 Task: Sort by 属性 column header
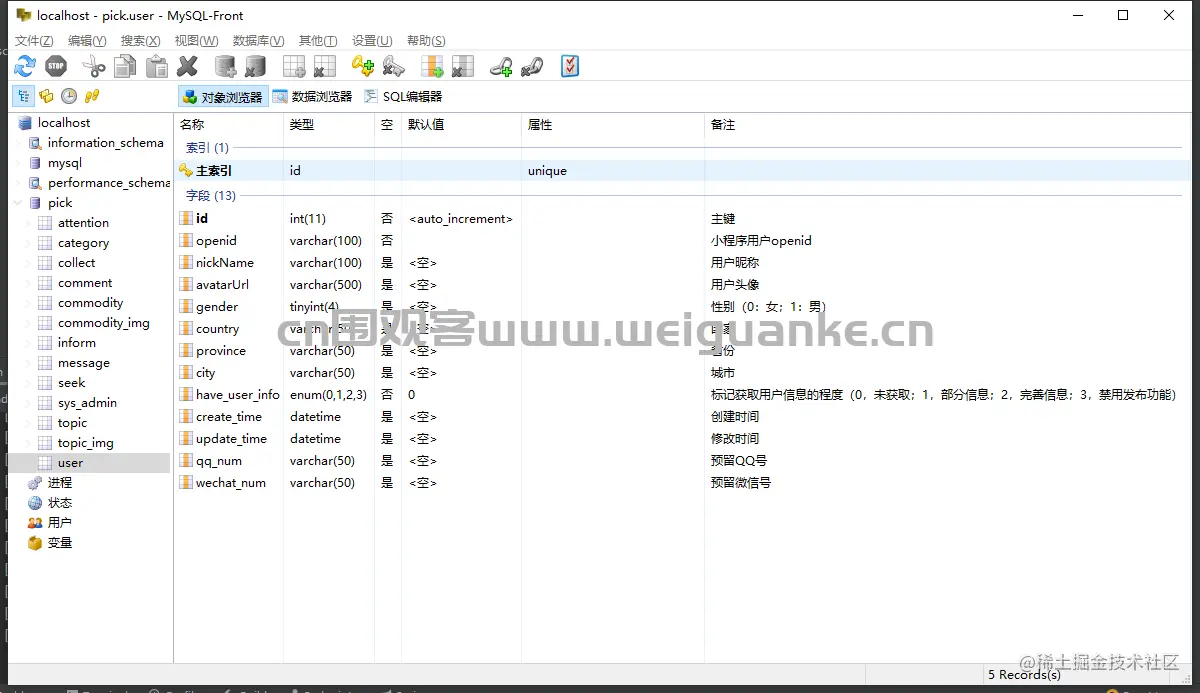[x=613, y=125]
